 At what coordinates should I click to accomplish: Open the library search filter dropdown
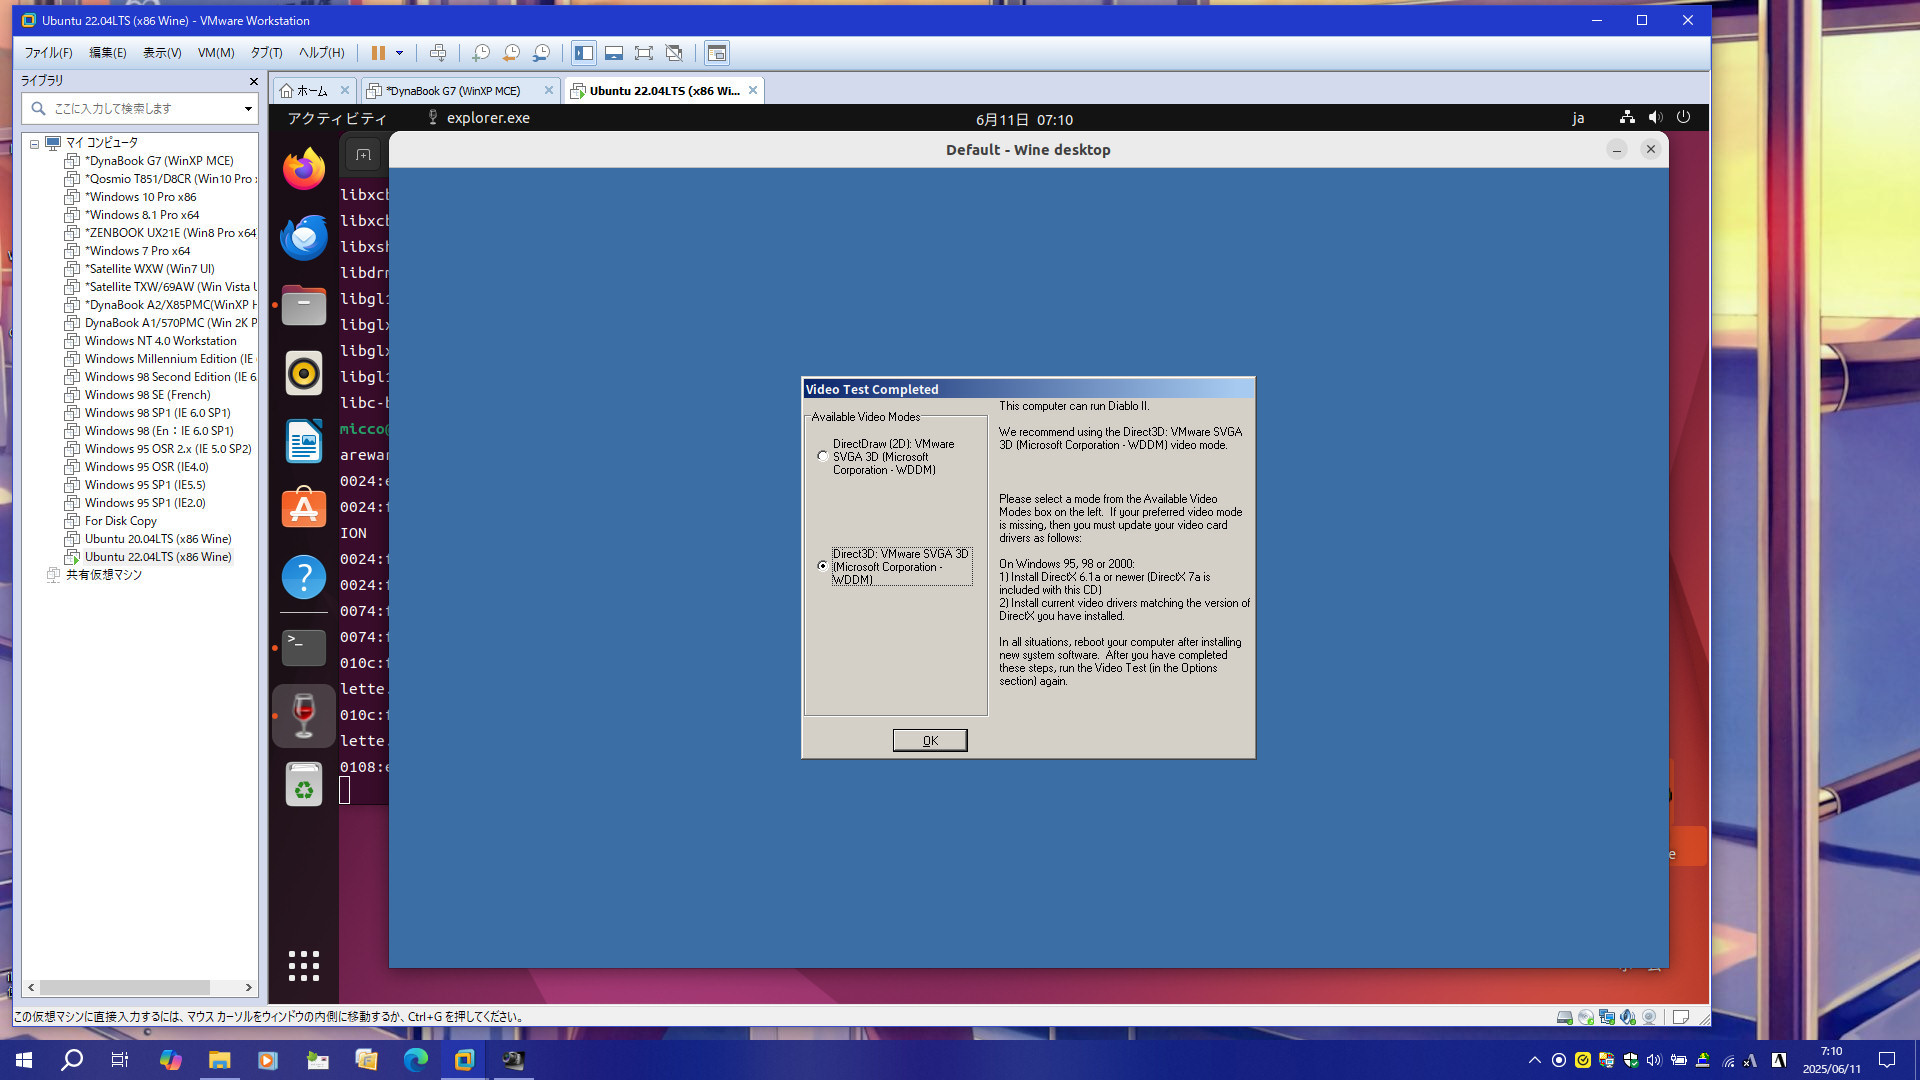[x=248, y=108]
